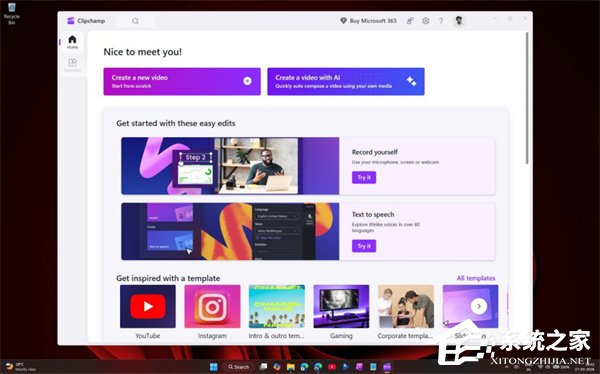
Task: Click the 'Nice to meet you!' heading
Action: [143, 52]
